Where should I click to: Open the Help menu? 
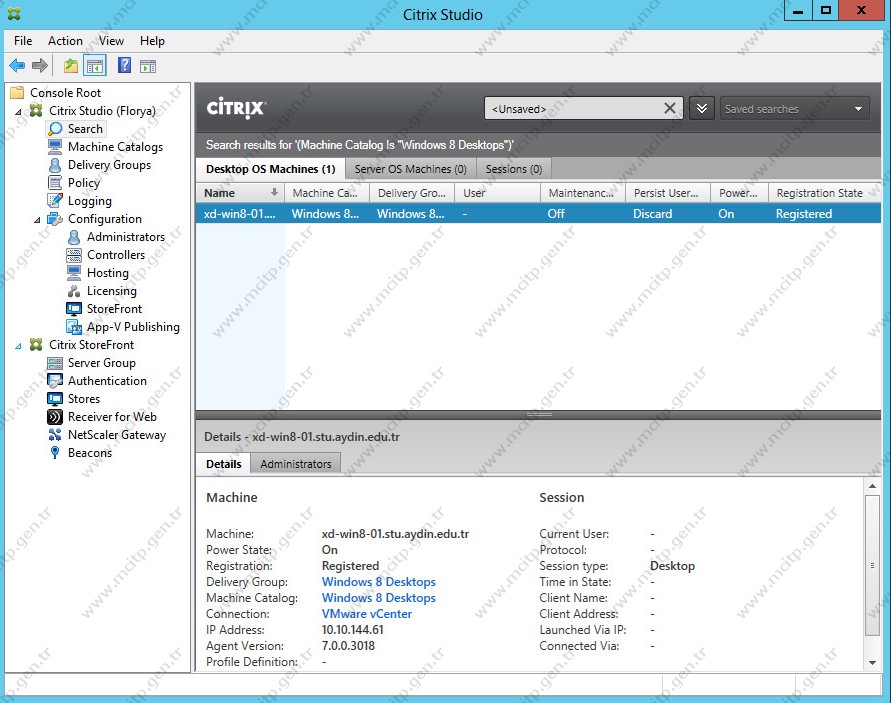point(152,41)
